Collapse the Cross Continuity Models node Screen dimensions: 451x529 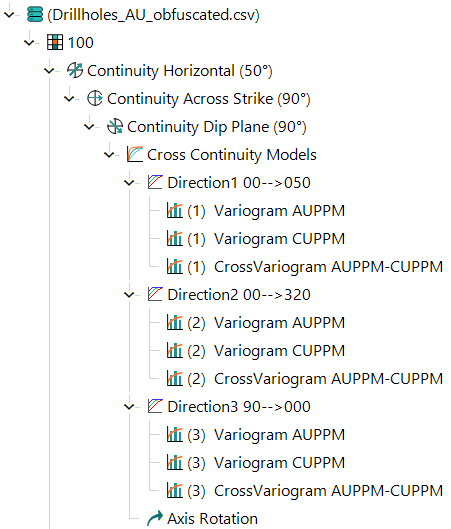109,155
